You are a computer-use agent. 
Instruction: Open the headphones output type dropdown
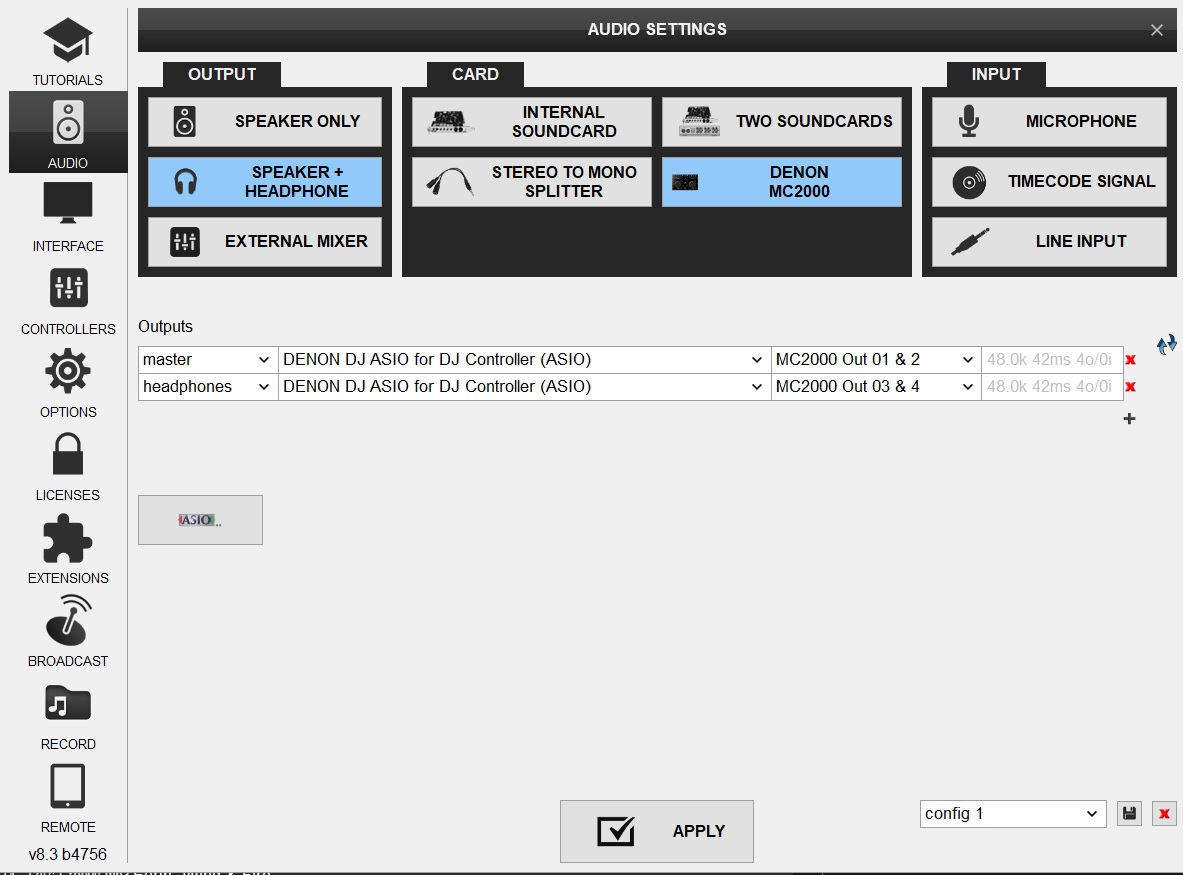(208, 387)
